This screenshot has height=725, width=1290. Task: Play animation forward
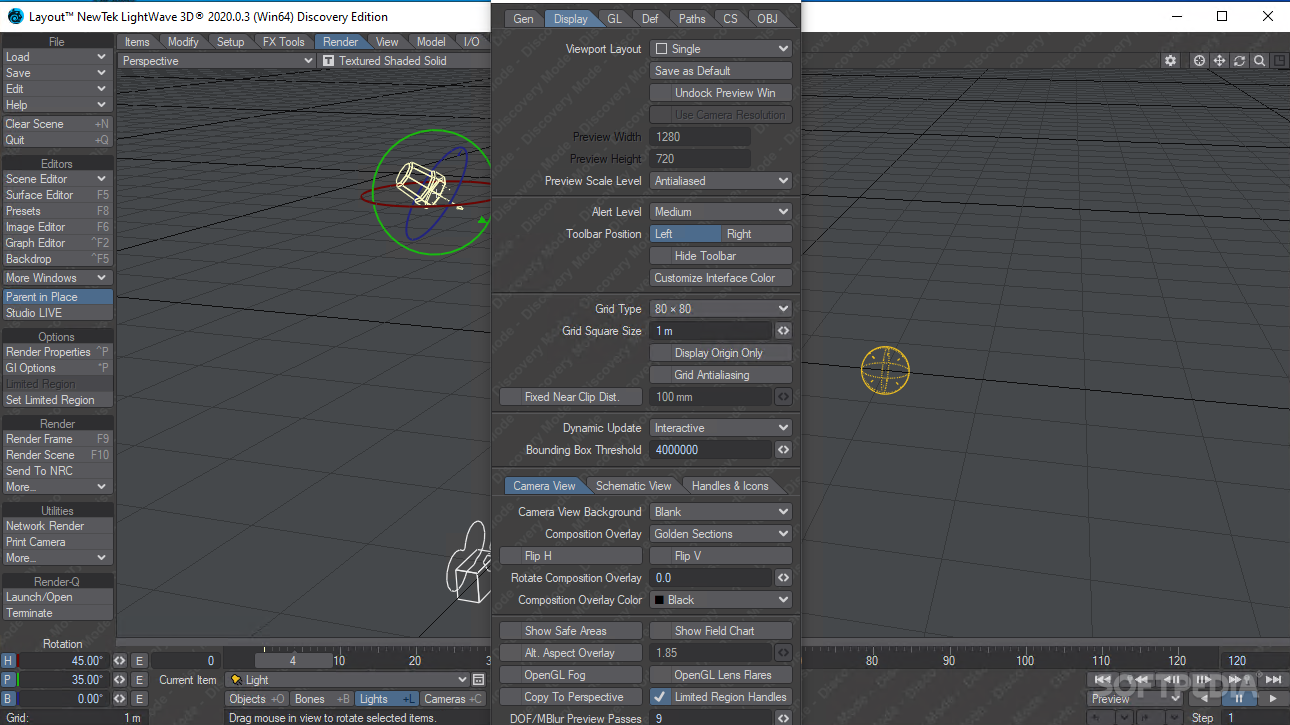click(x=1273, y=699)
